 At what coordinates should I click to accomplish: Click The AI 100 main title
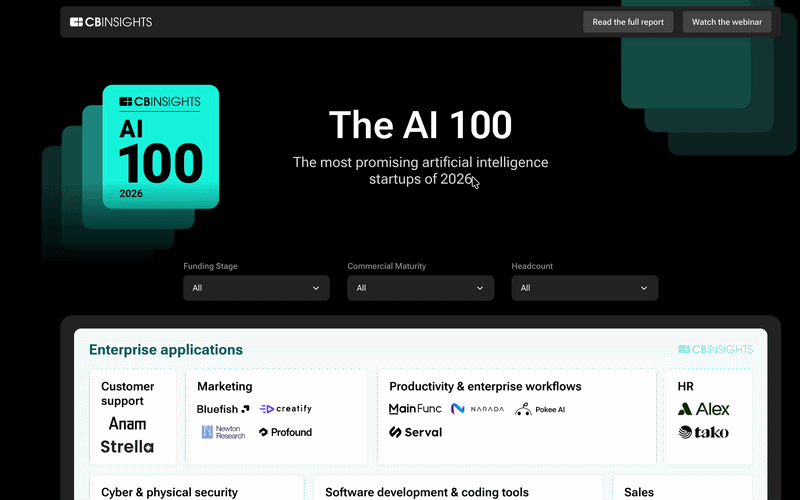point(420,125)
